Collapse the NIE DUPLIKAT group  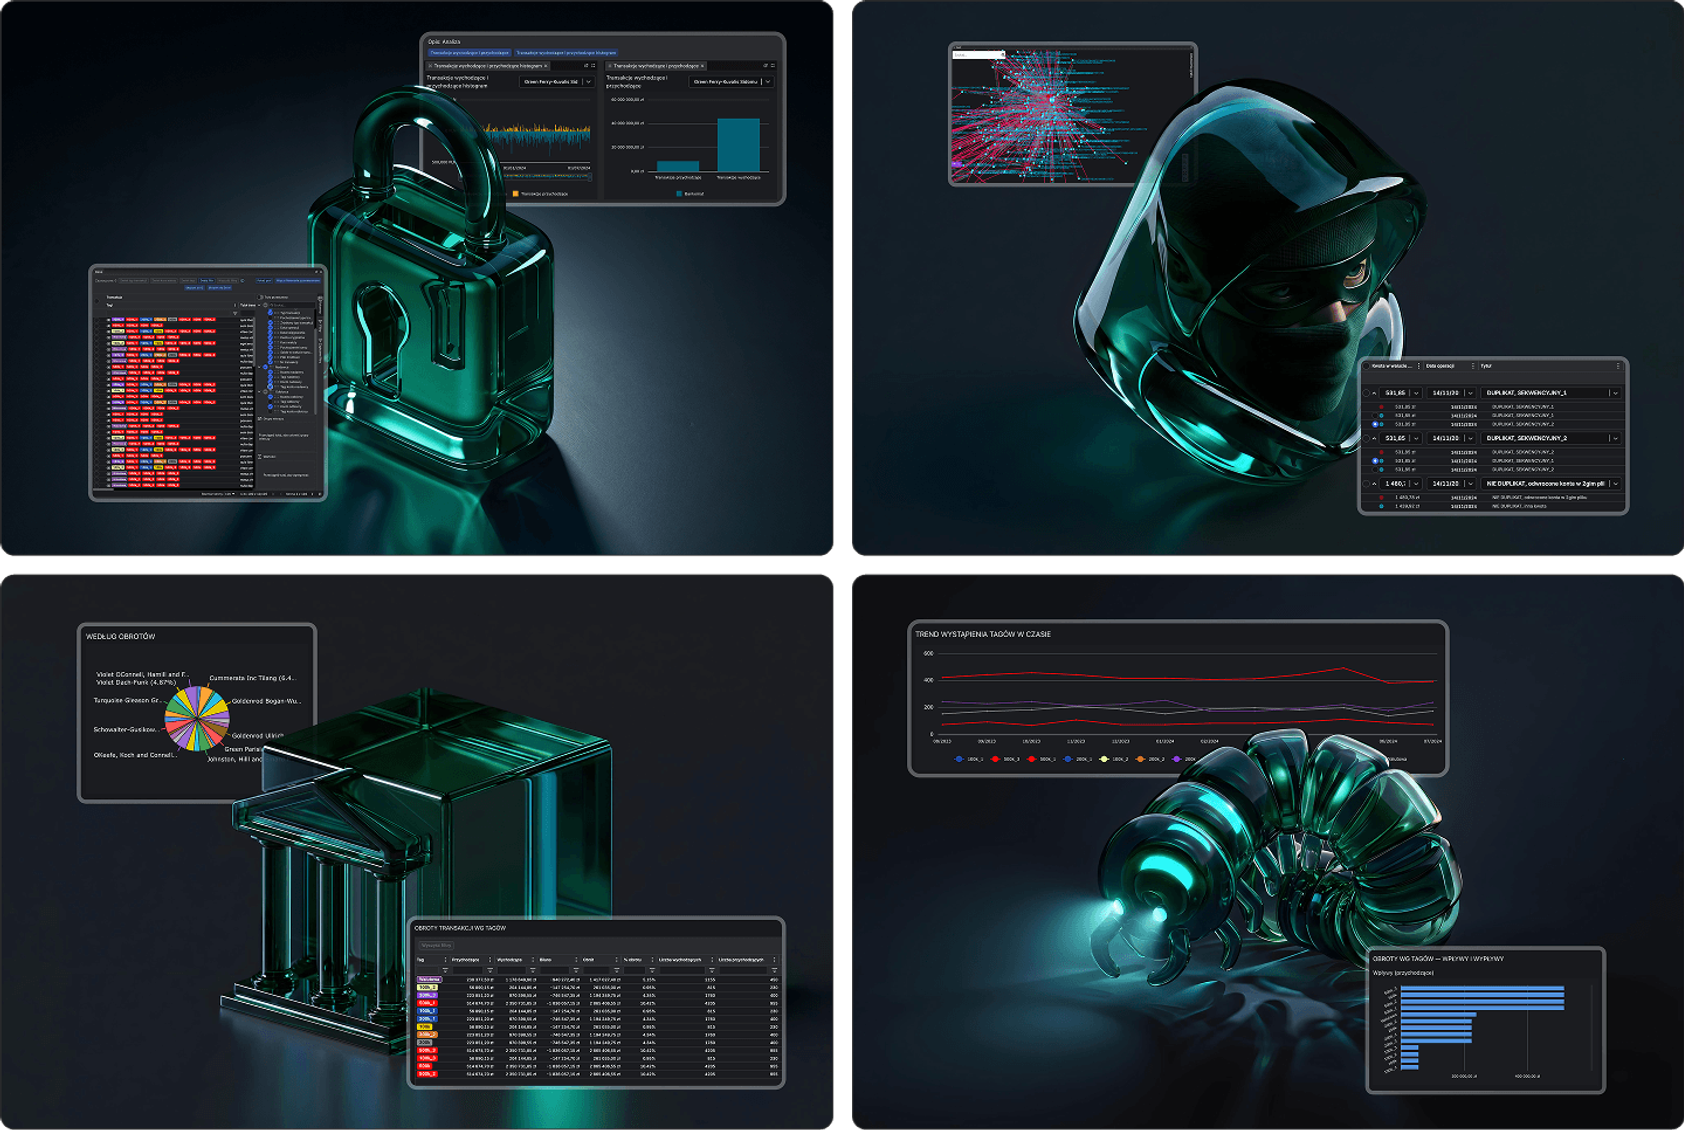(x=1375, y=484)
